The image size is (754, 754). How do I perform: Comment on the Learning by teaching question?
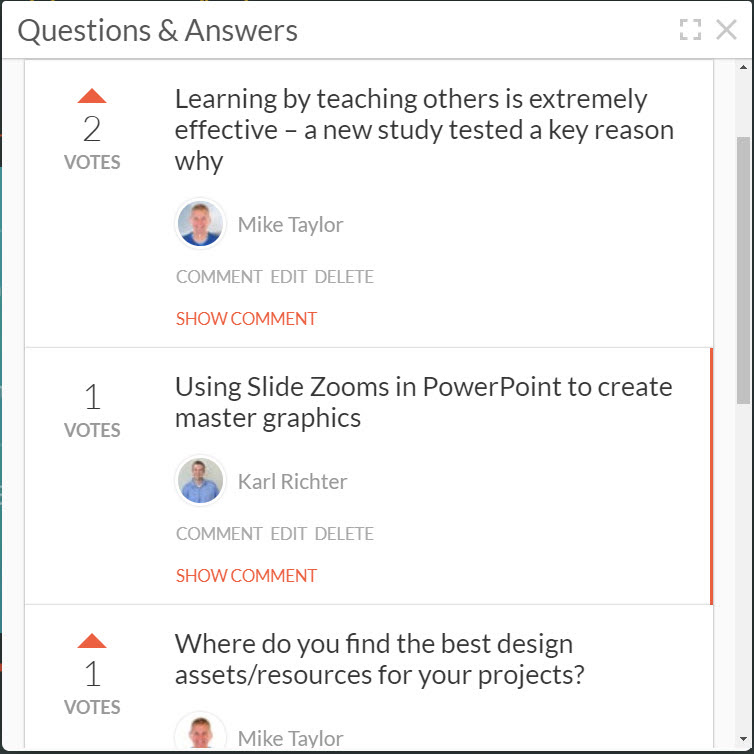(x=219, y=277)
